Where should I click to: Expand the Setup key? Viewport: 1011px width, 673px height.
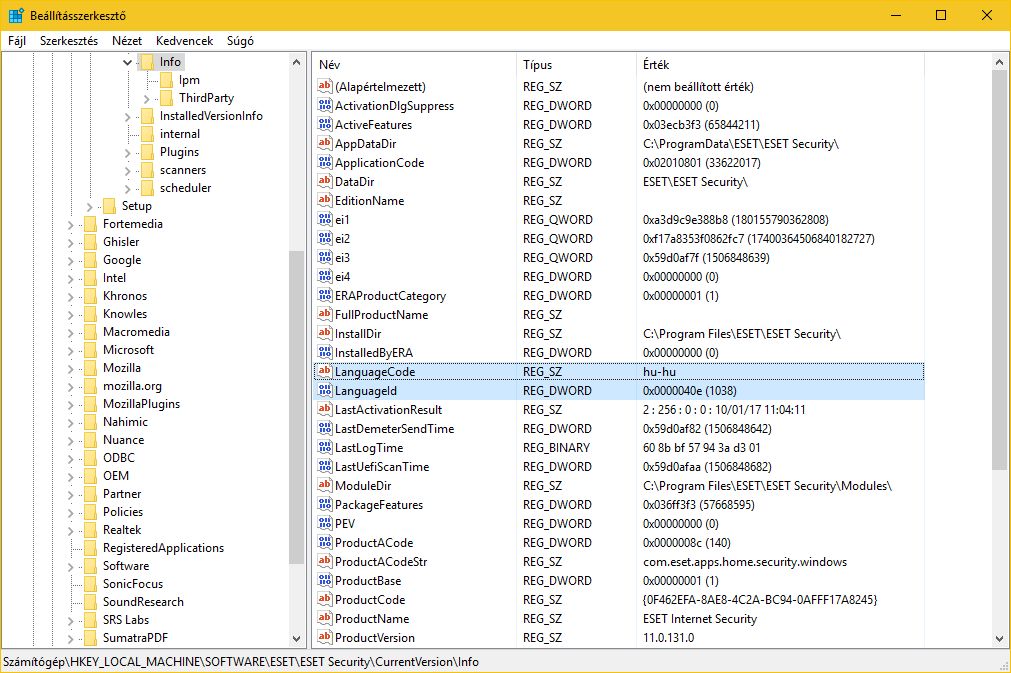[89, 207]
